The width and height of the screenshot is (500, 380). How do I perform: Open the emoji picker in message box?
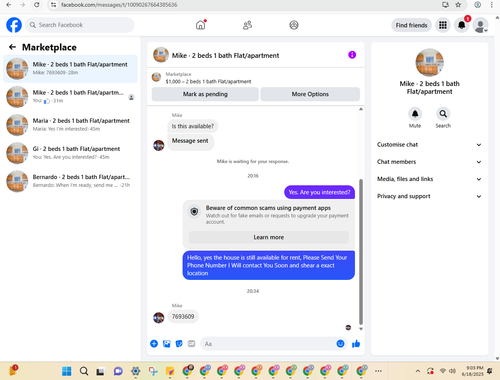pos(340,344)
